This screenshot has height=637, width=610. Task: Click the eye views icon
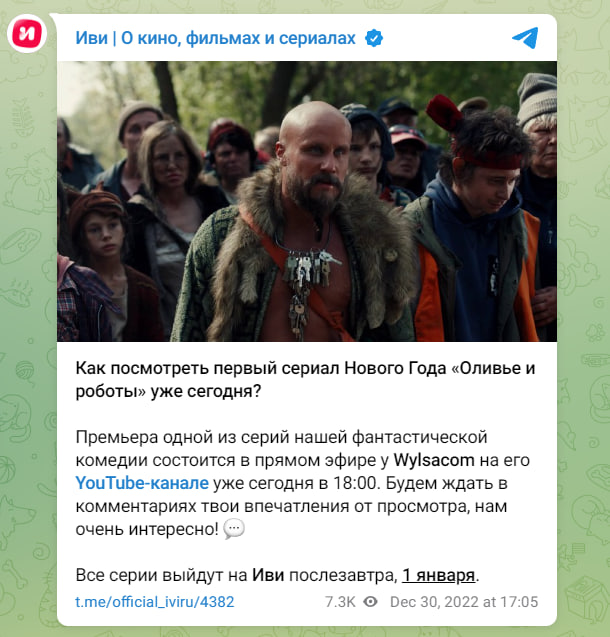(370, 602)
